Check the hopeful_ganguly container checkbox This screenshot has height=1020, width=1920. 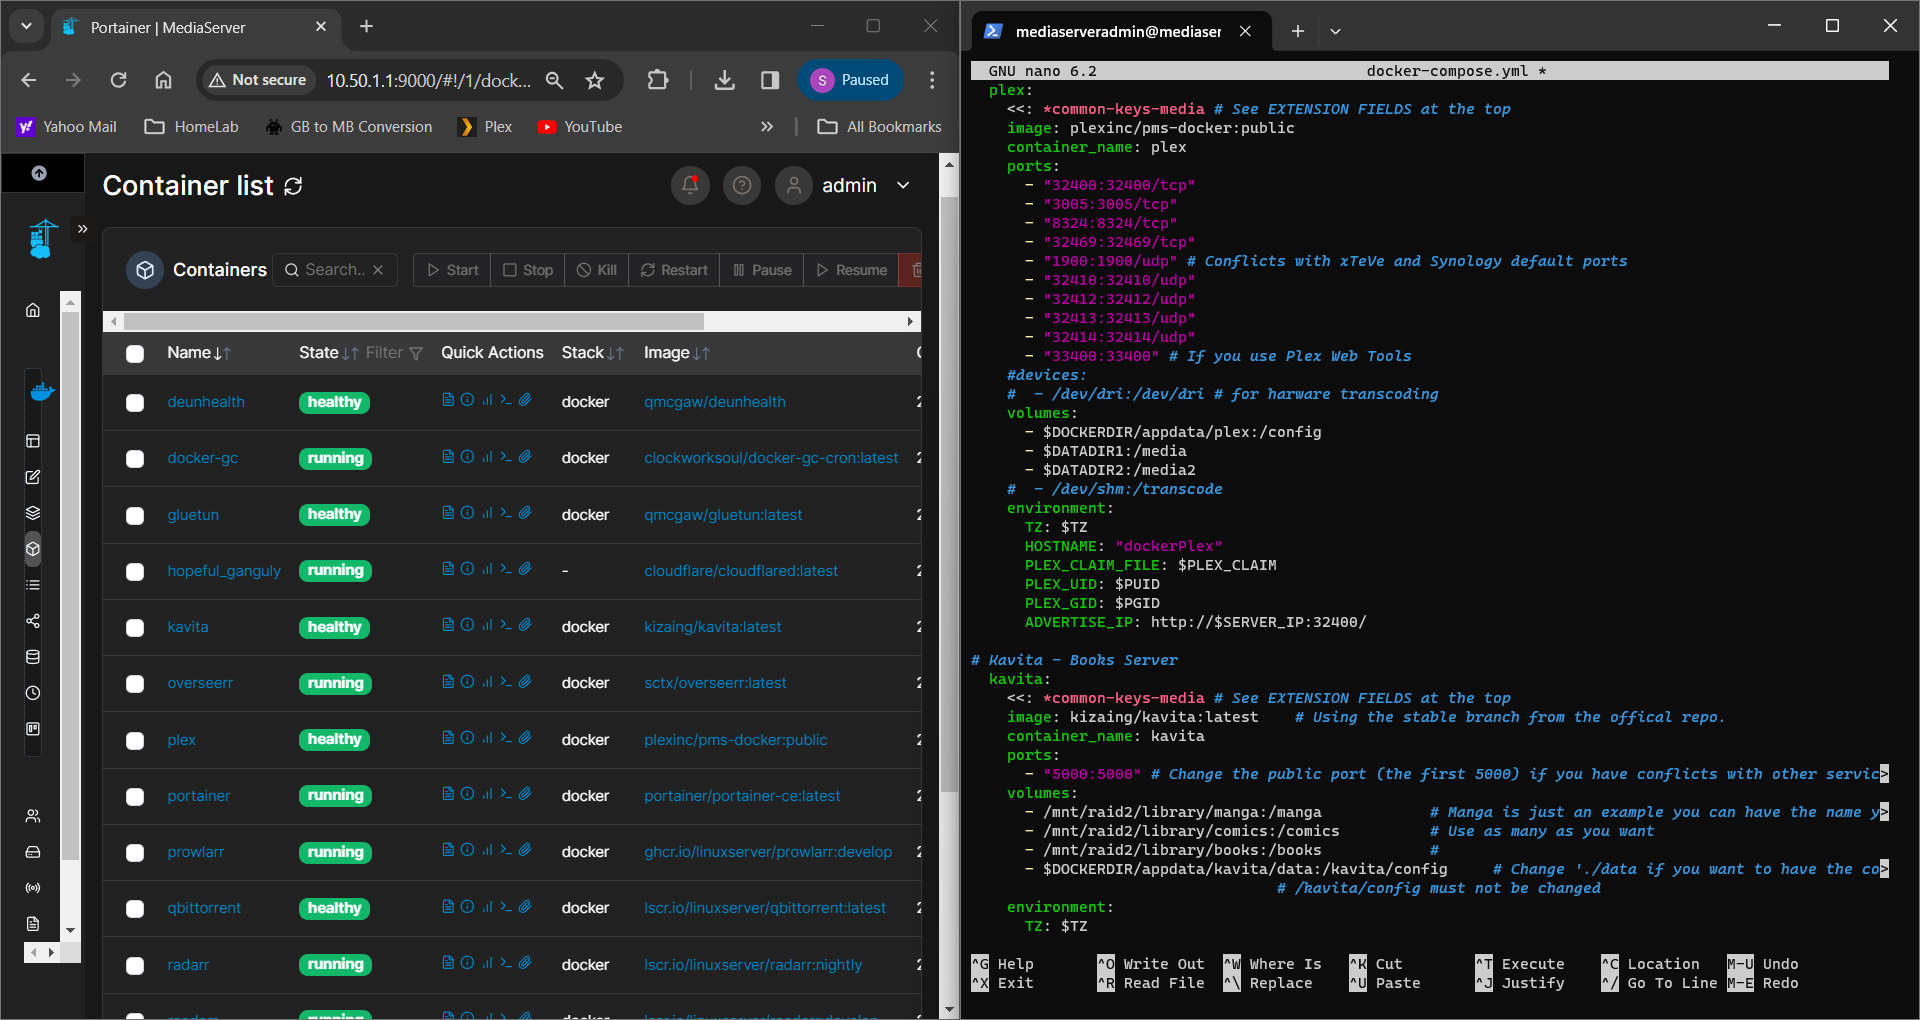tap(135, 572)
